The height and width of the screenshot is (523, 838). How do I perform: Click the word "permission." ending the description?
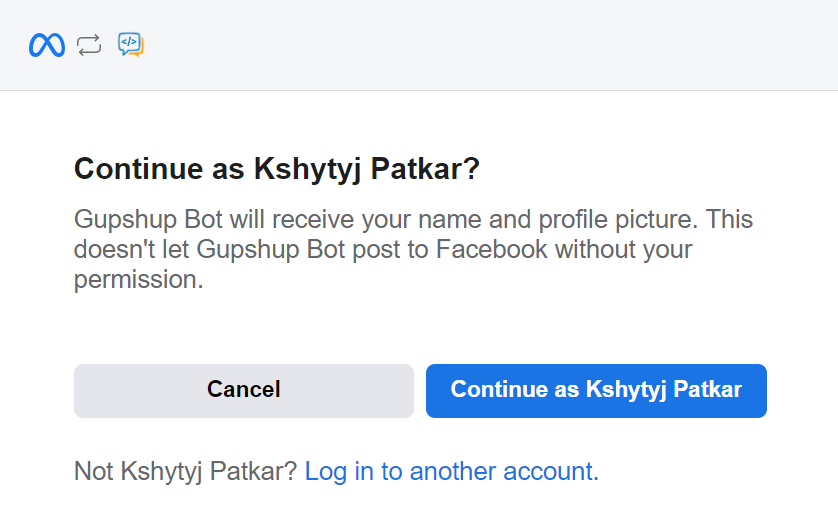(x=138, y=280)
